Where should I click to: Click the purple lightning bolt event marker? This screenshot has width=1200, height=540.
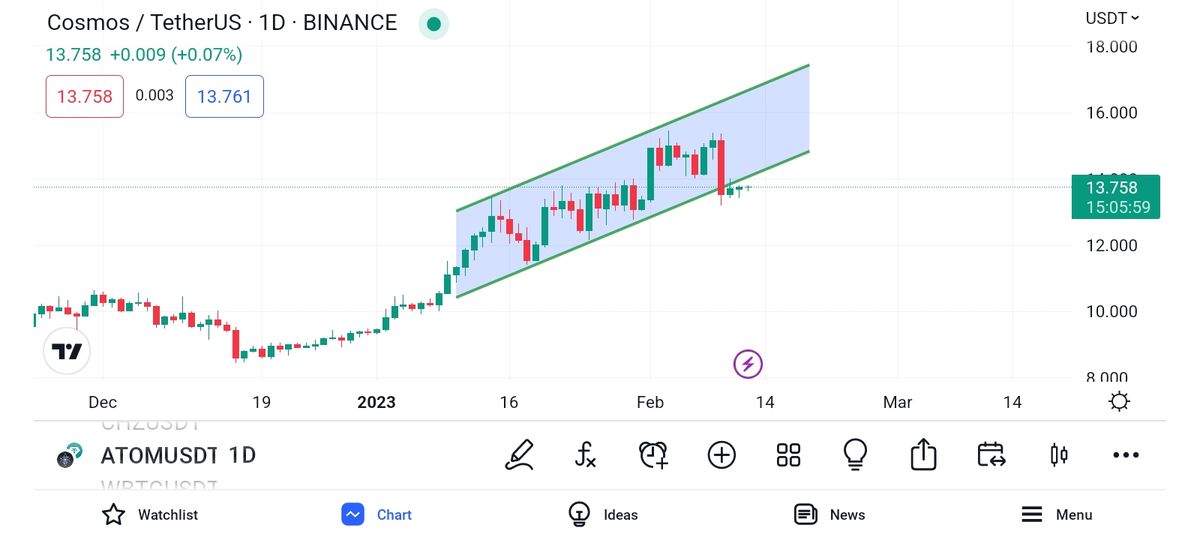pos(748,364)
